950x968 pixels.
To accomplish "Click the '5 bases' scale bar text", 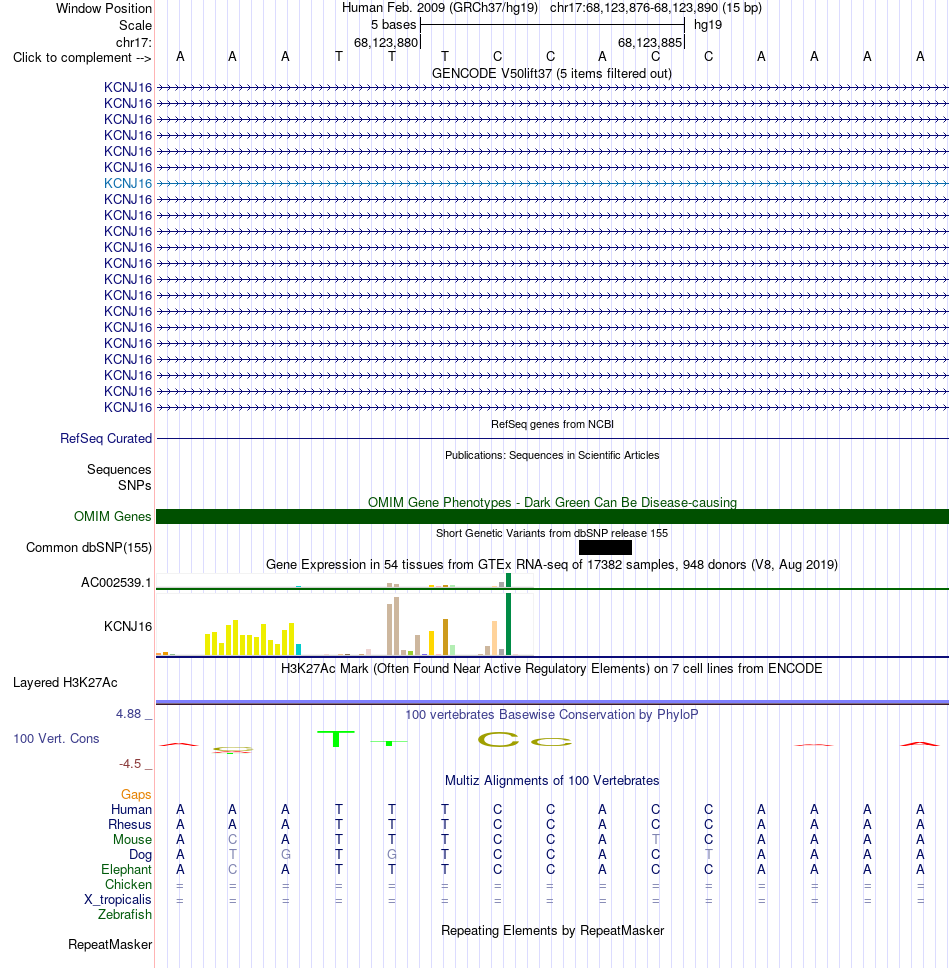I will [393, 25].
